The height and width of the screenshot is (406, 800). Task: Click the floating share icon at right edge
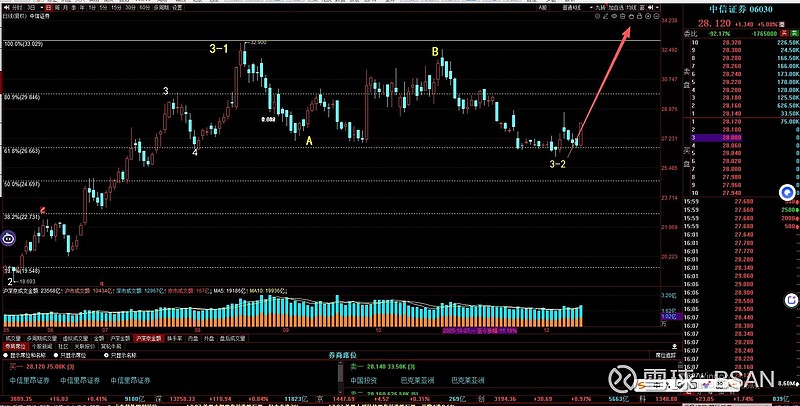793,300
